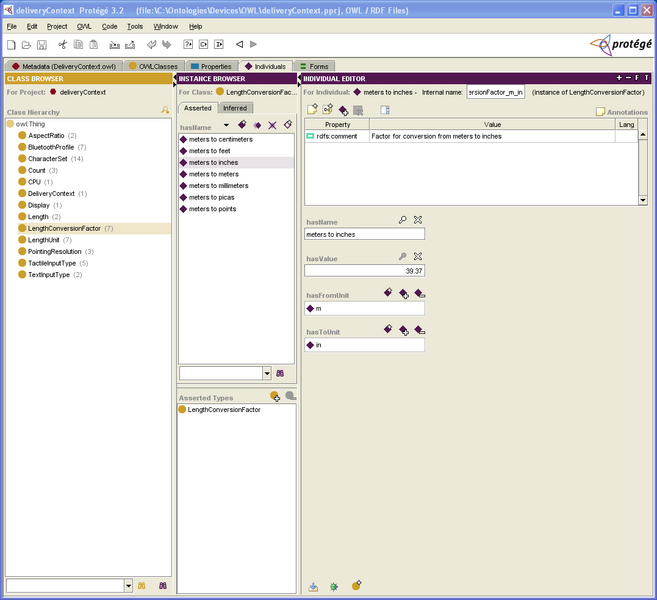Click the Redo arrow icon

click(166, 44)
